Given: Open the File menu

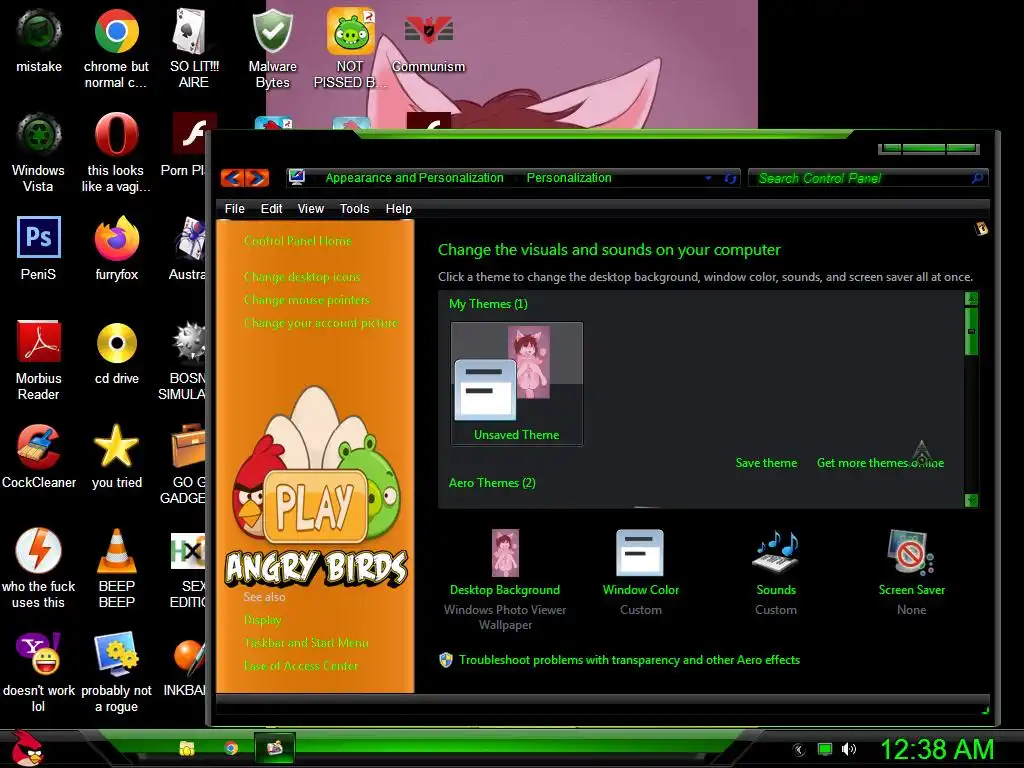Looking at the screenshot, I should (234, 208).
